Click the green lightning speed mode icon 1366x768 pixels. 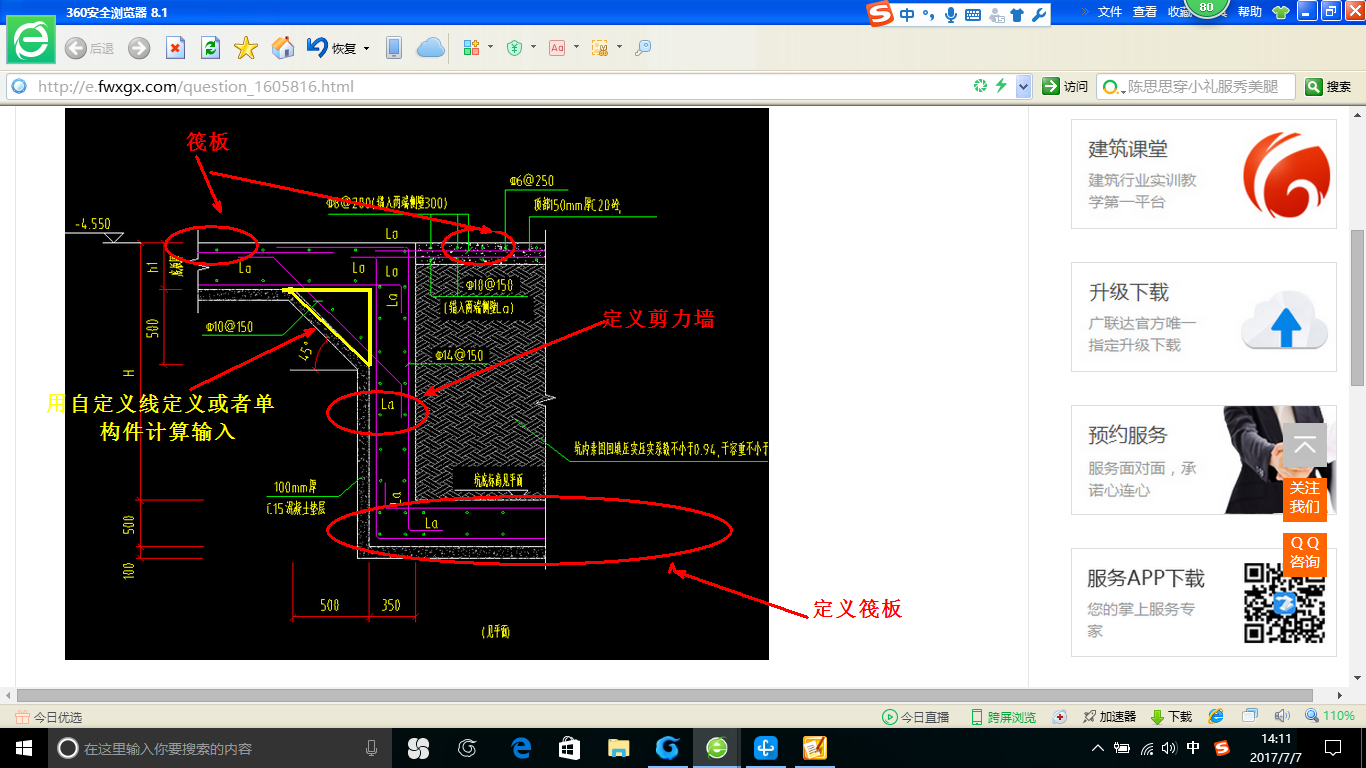click(1001, 86)
